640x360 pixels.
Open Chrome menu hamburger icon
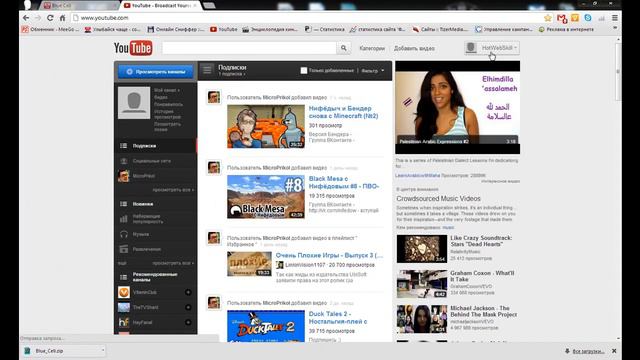coord(615,18)
